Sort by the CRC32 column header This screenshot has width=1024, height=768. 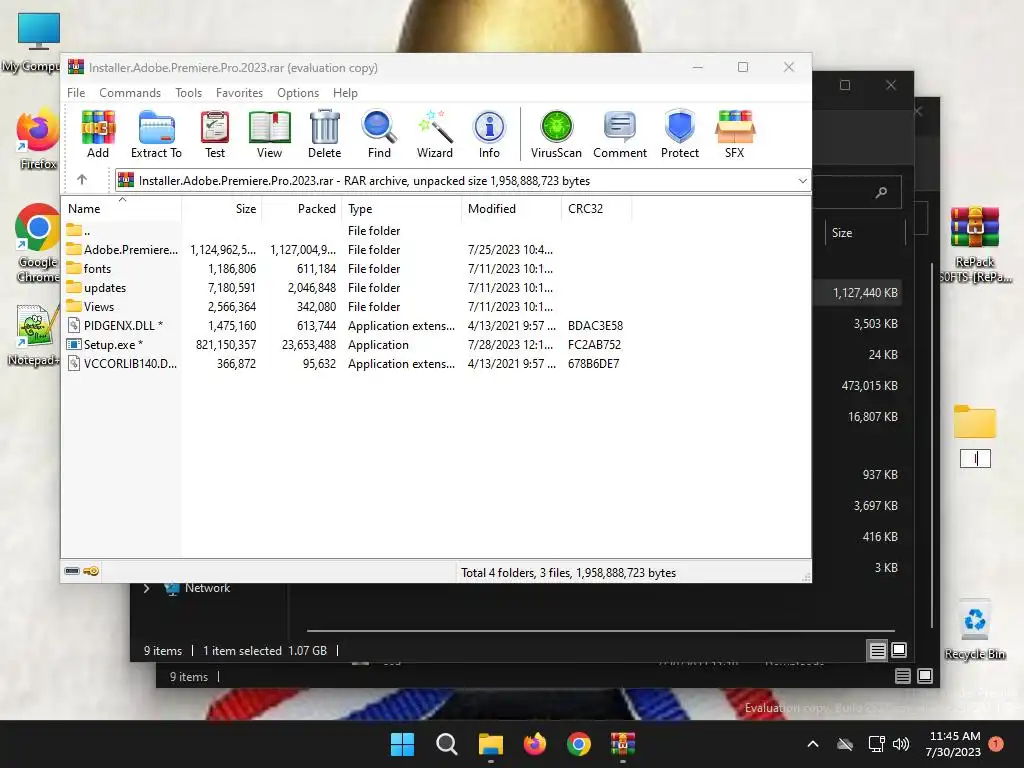tap(596, 208)
